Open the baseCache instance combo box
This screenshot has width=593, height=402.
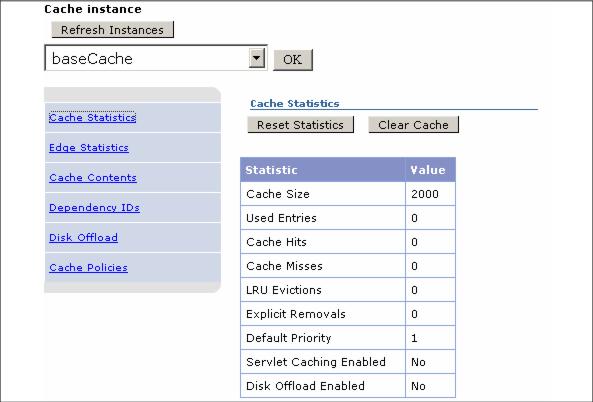155,58
